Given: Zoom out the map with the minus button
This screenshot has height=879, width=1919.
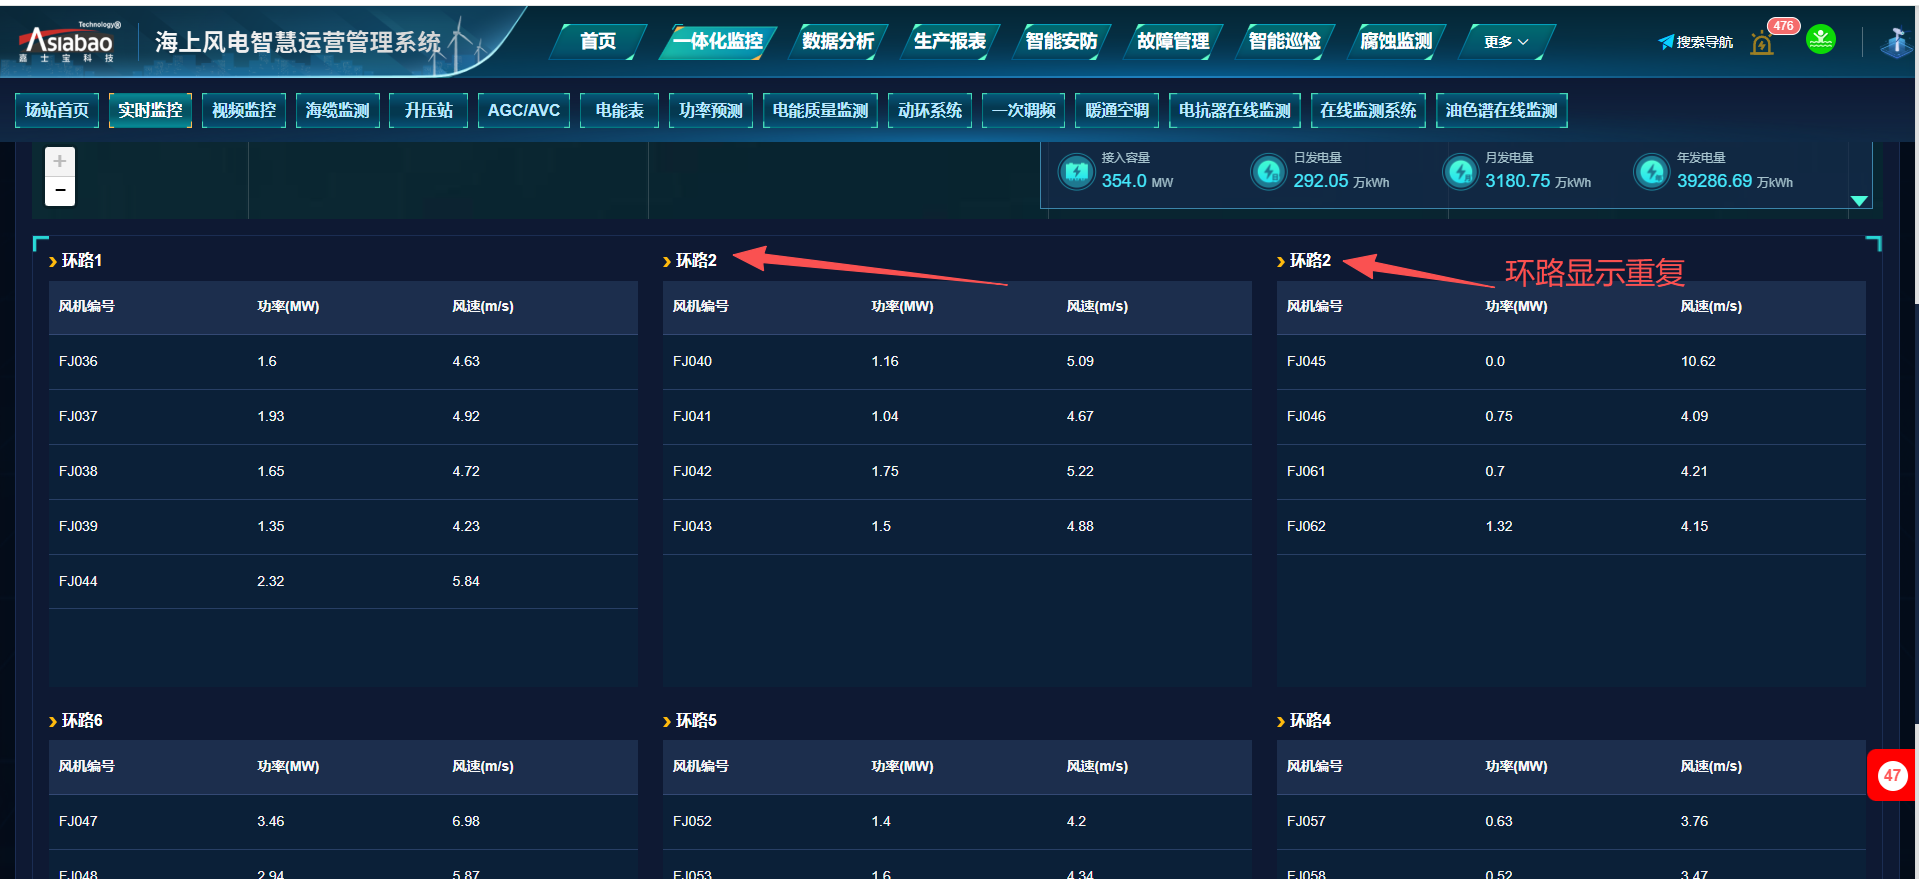Looking at the screenshot, I should [60, 190].
